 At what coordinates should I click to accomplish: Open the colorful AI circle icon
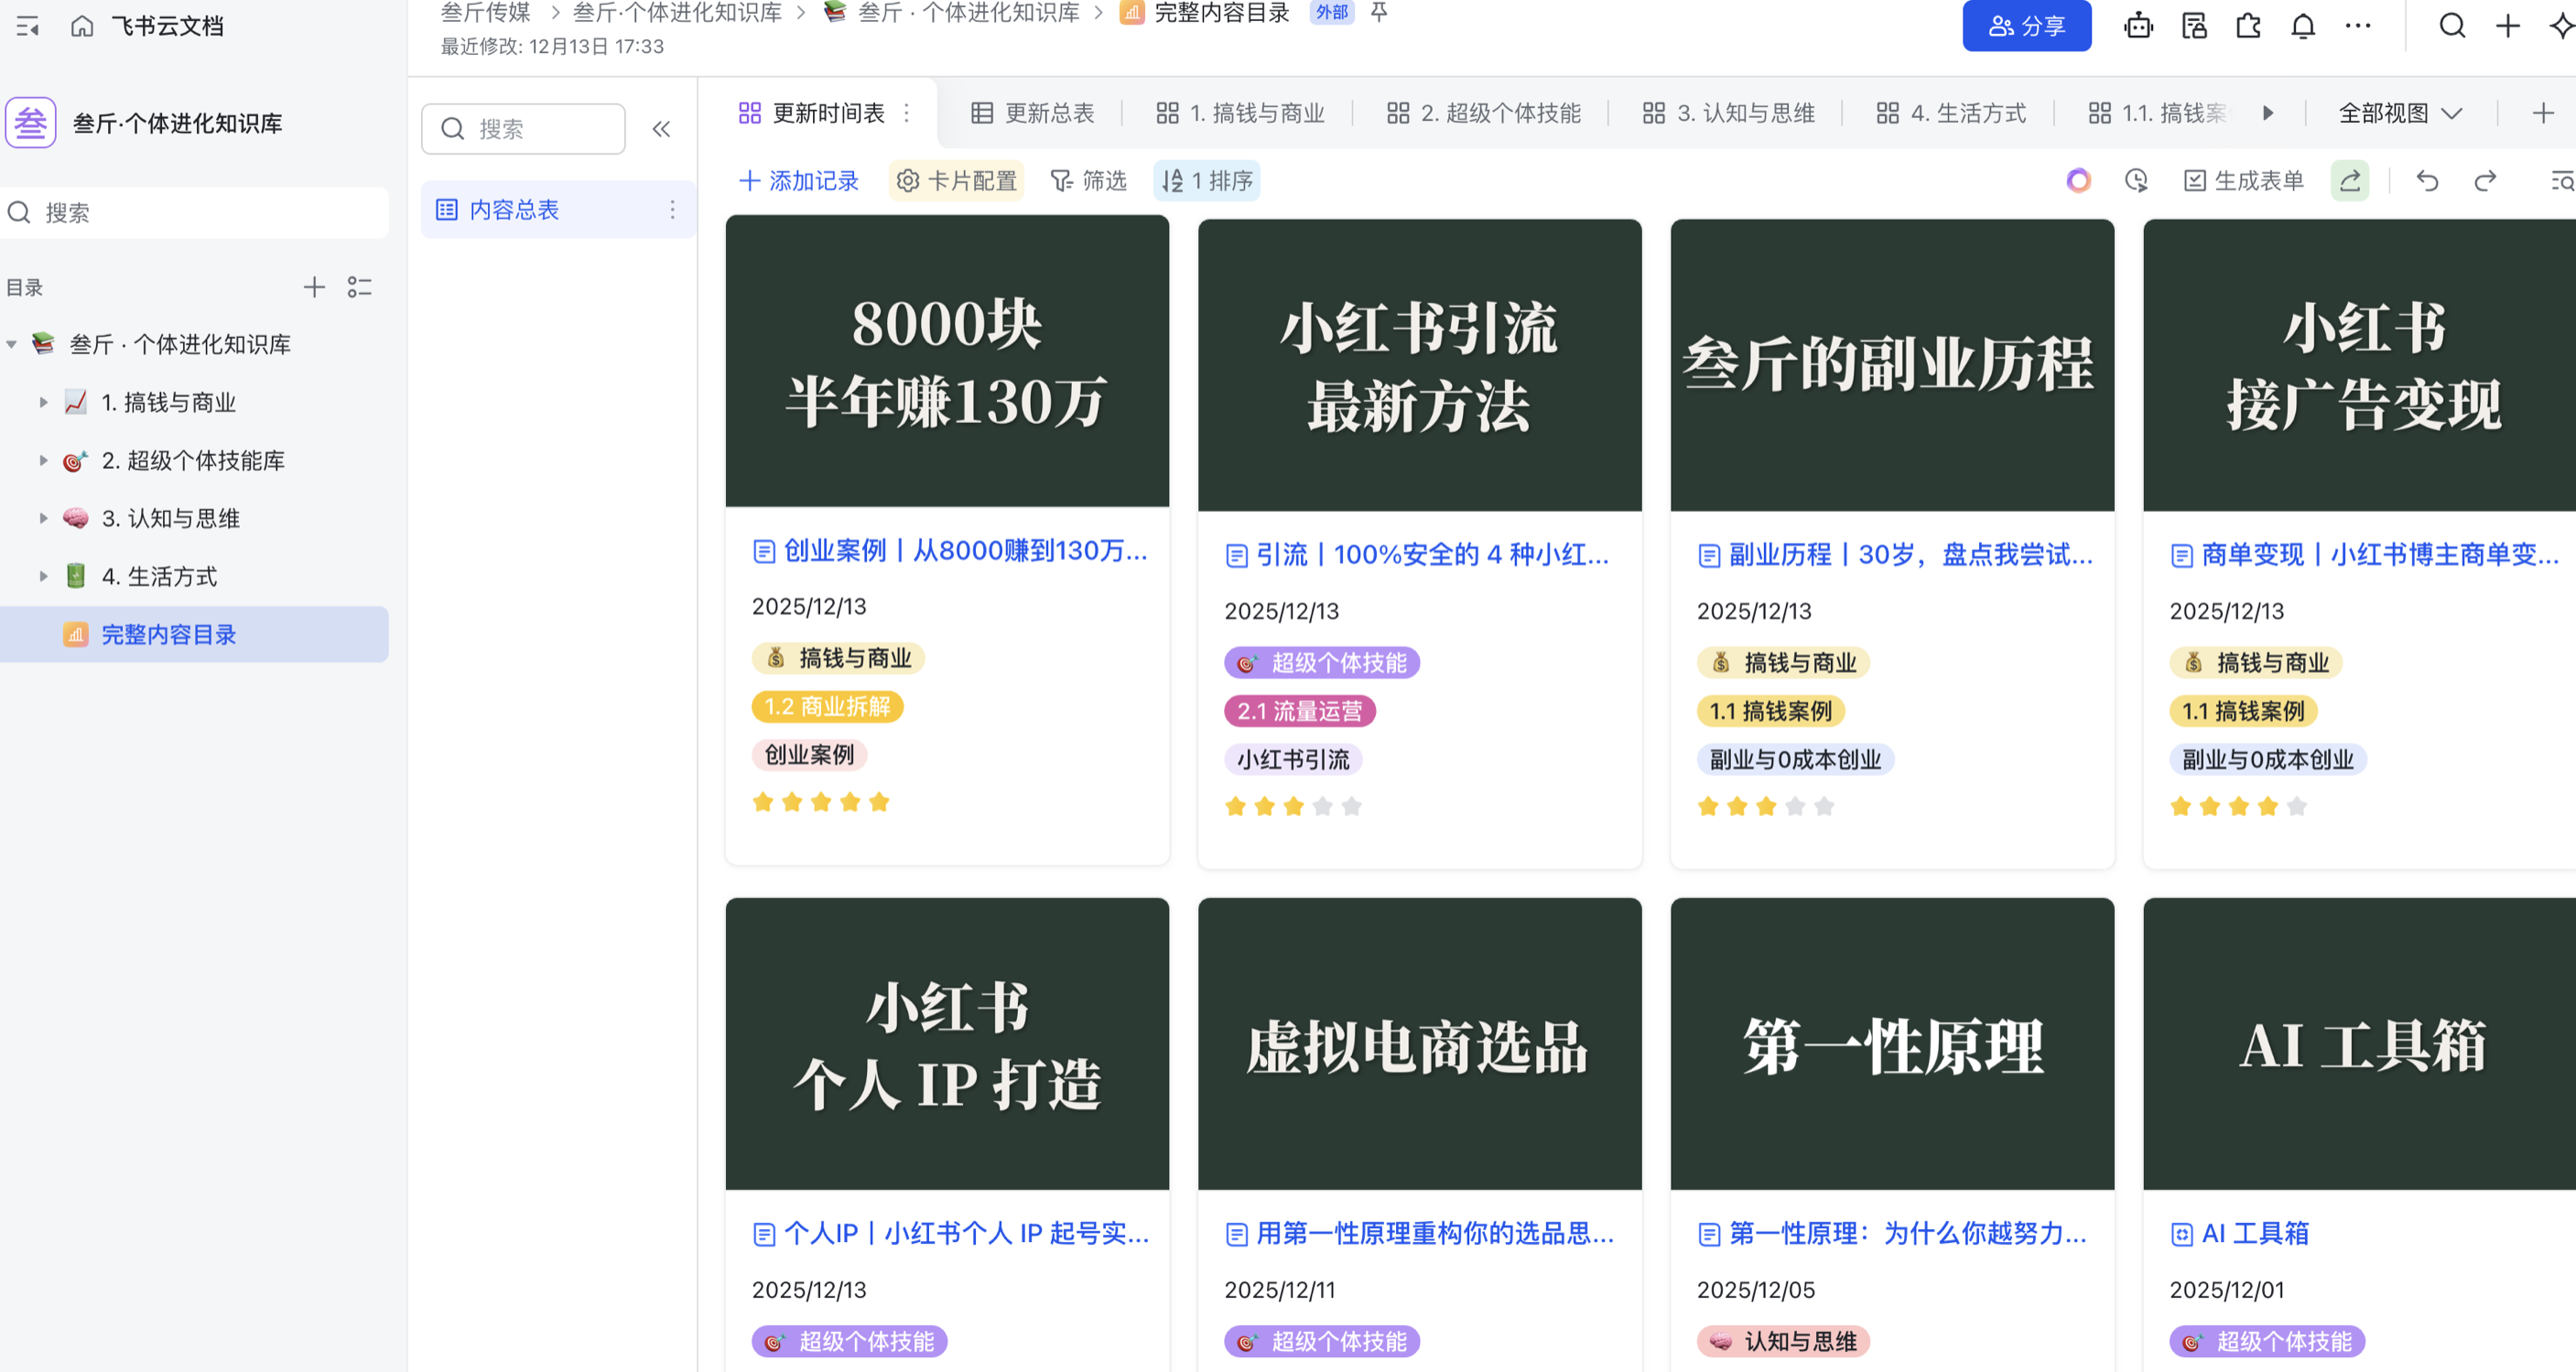coord(2078,181)
